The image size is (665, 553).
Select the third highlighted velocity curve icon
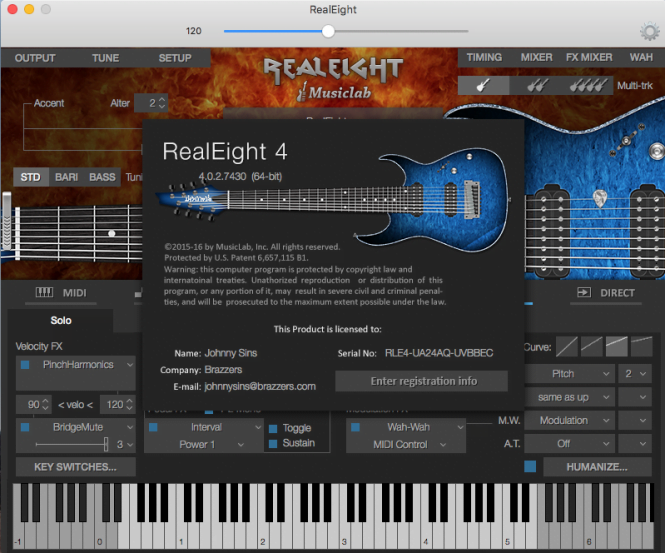point(617,346)
